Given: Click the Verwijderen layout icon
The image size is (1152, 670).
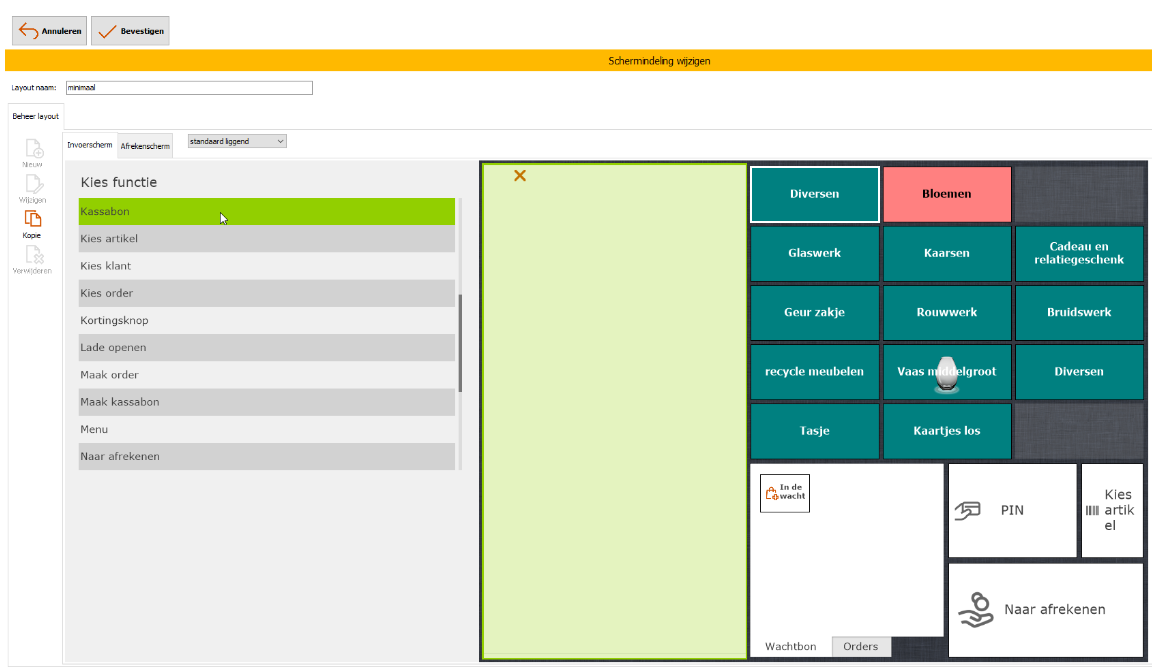Looking at the screenshot, I should click(x=33, y=255).
